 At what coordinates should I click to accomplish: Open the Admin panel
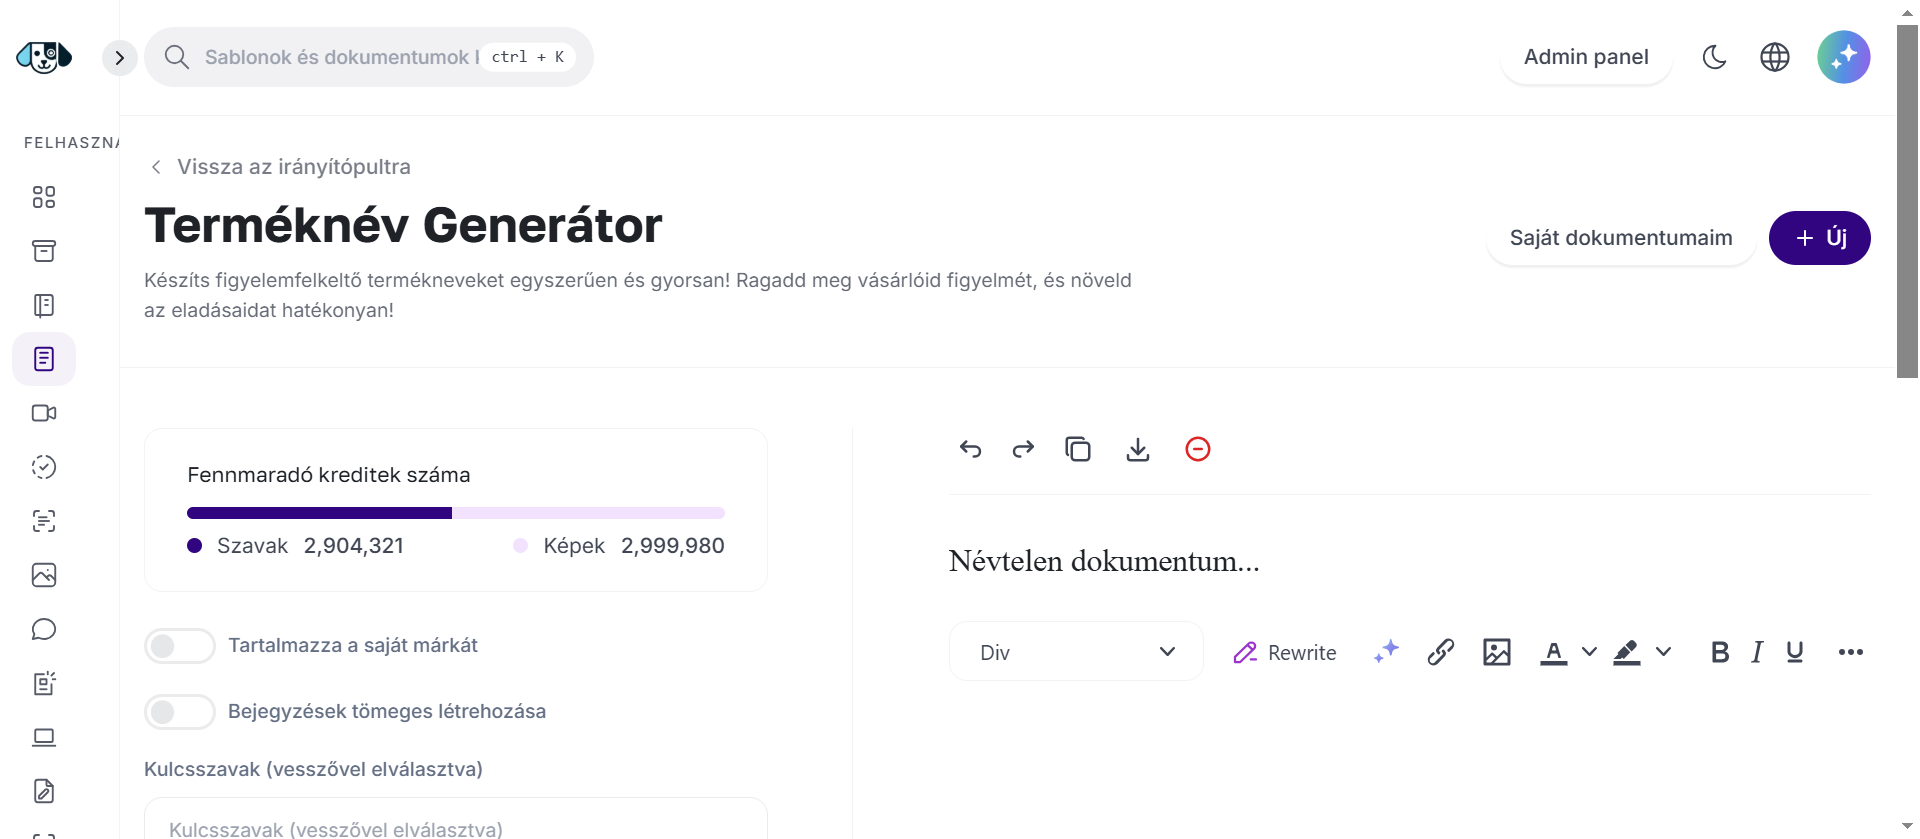[x=1586, y=57]
